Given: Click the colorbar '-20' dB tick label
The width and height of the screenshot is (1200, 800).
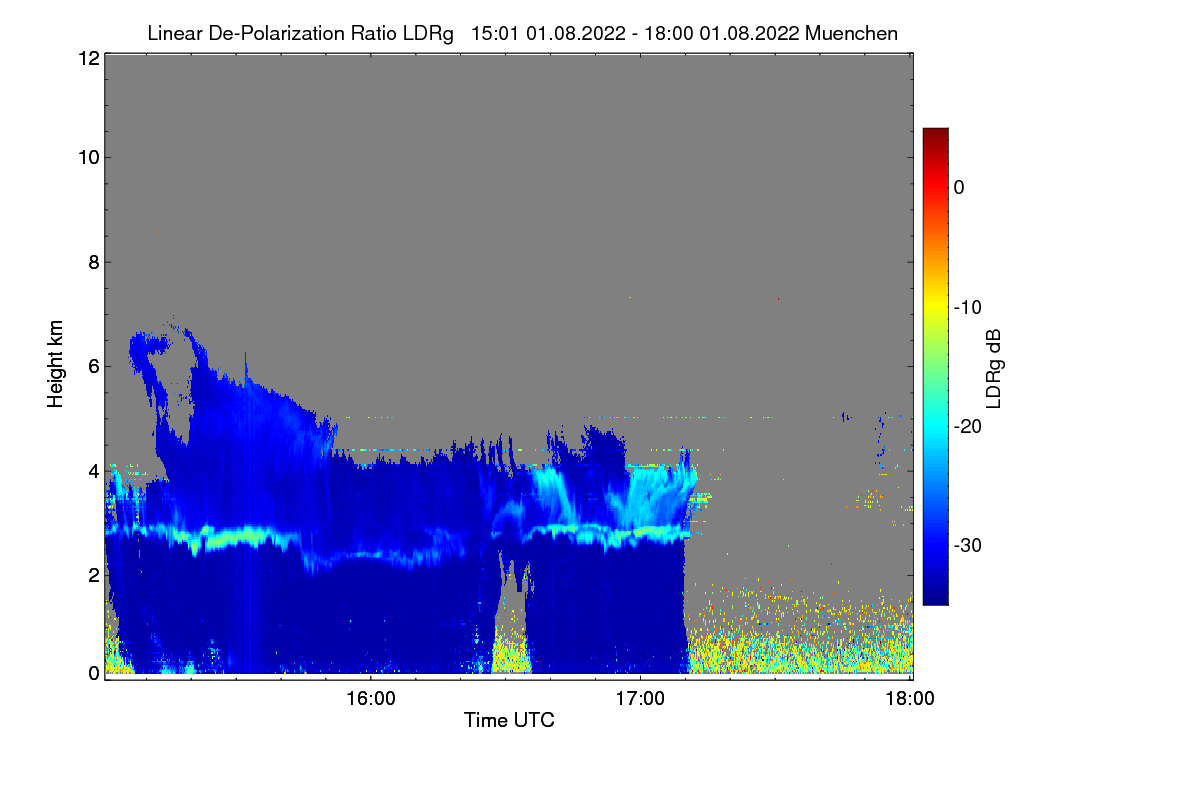Looking at the screenshot, I should [x=967, y=426].
